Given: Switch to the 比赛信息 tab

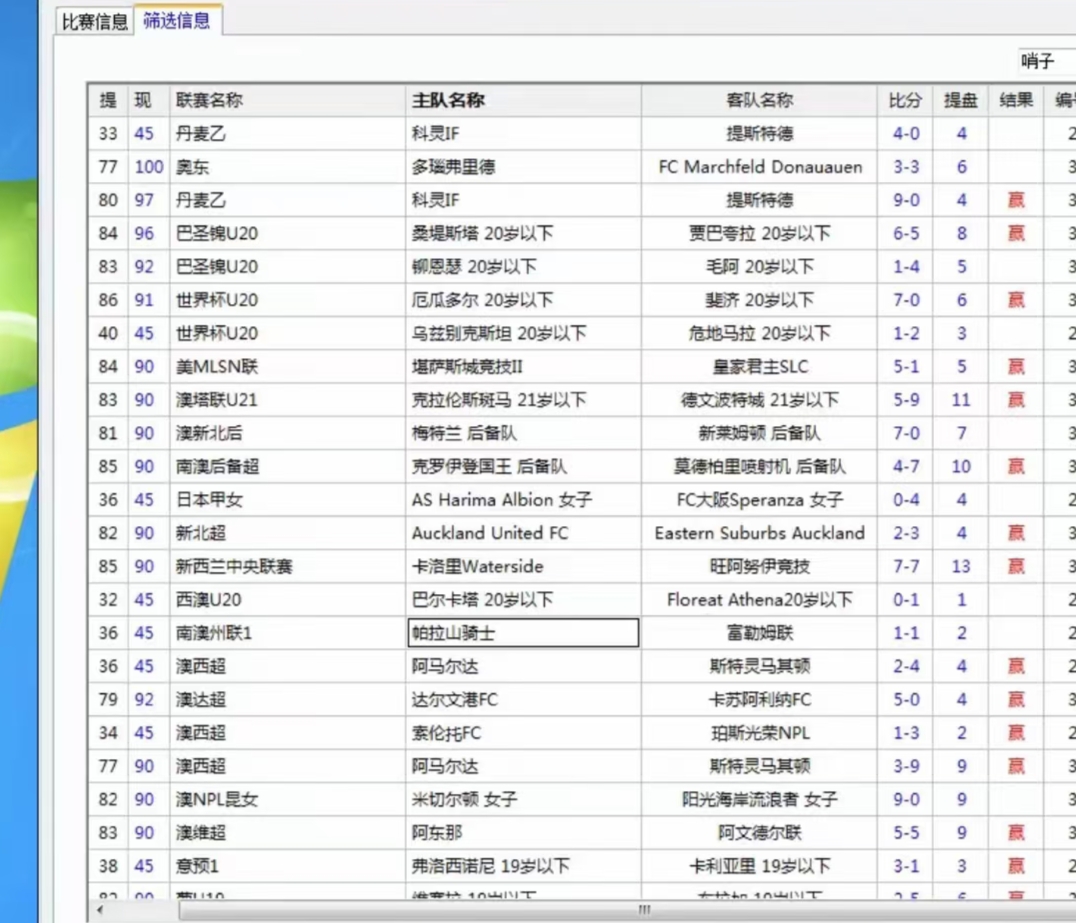Looking at the screenshot, I should click(x=94, y=22).
